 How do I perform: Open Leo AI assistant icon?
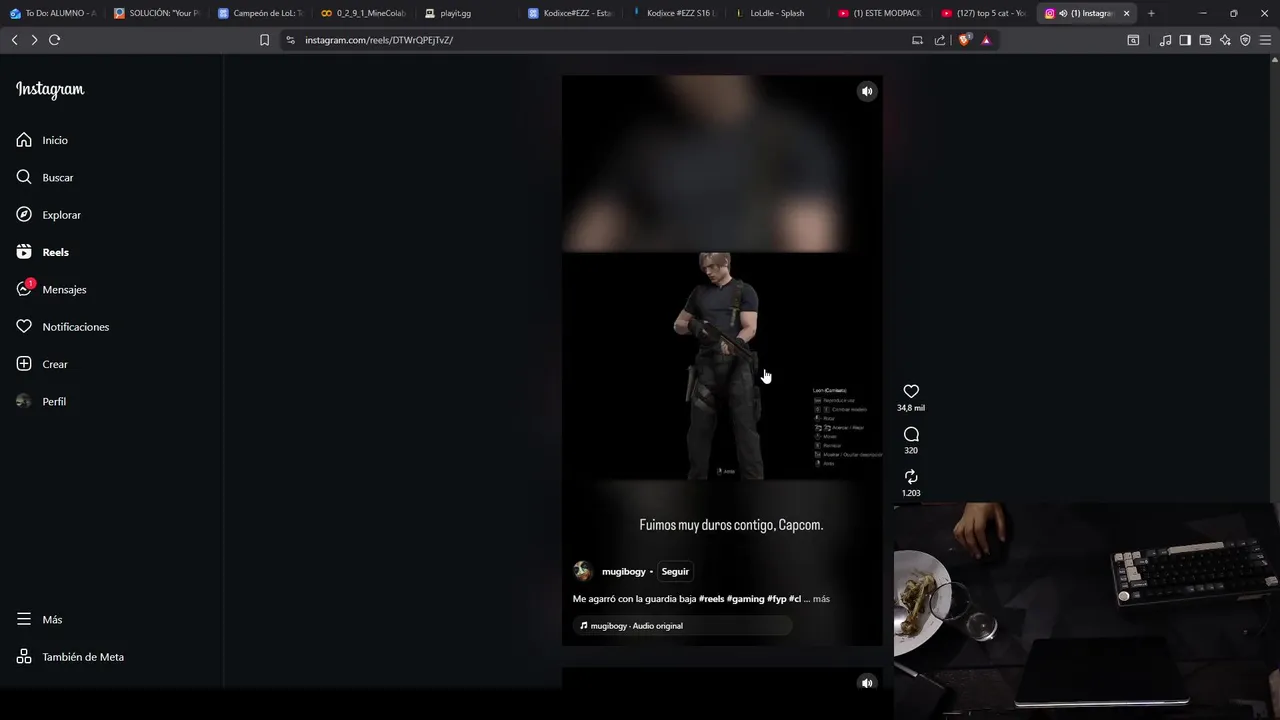(x=1225, y=40)
